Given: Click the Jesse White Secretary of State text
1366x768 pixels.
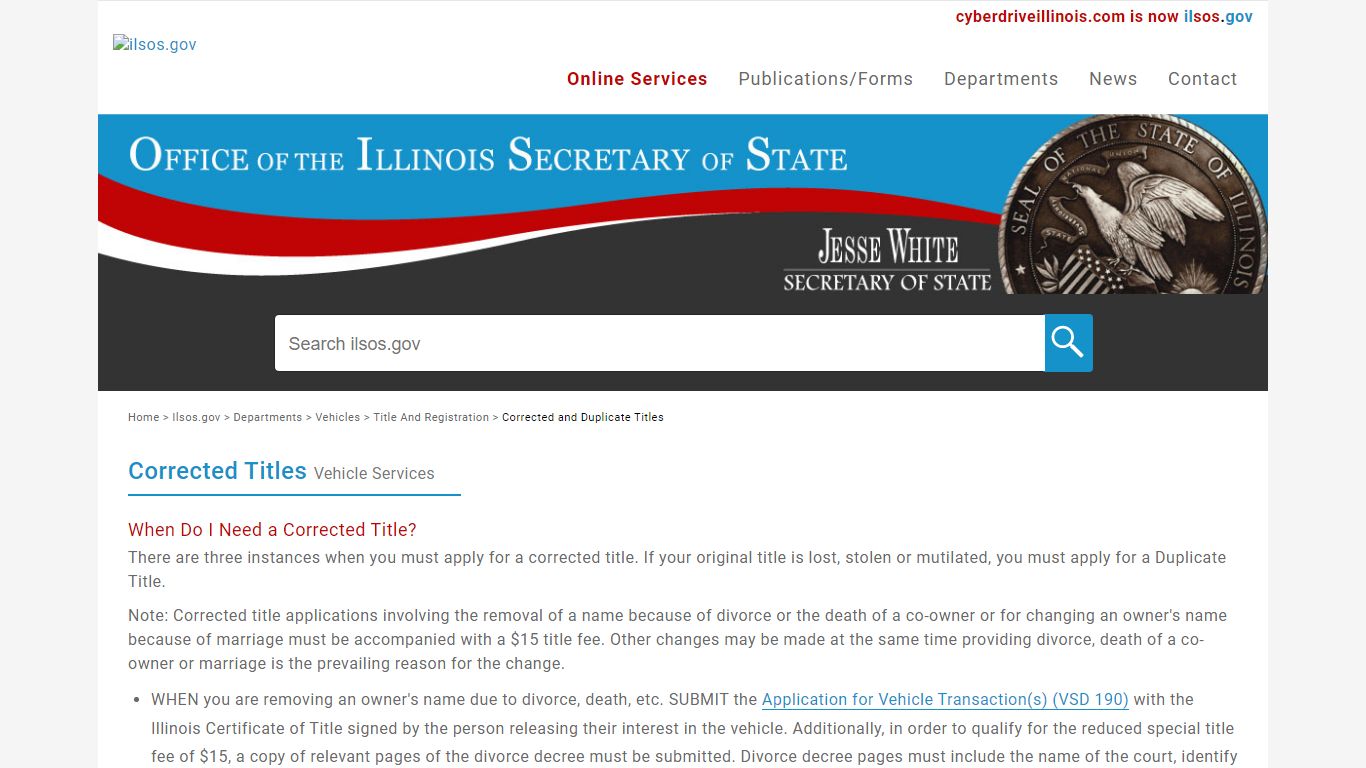Looking at the screenshot, I should coord(887,261).
